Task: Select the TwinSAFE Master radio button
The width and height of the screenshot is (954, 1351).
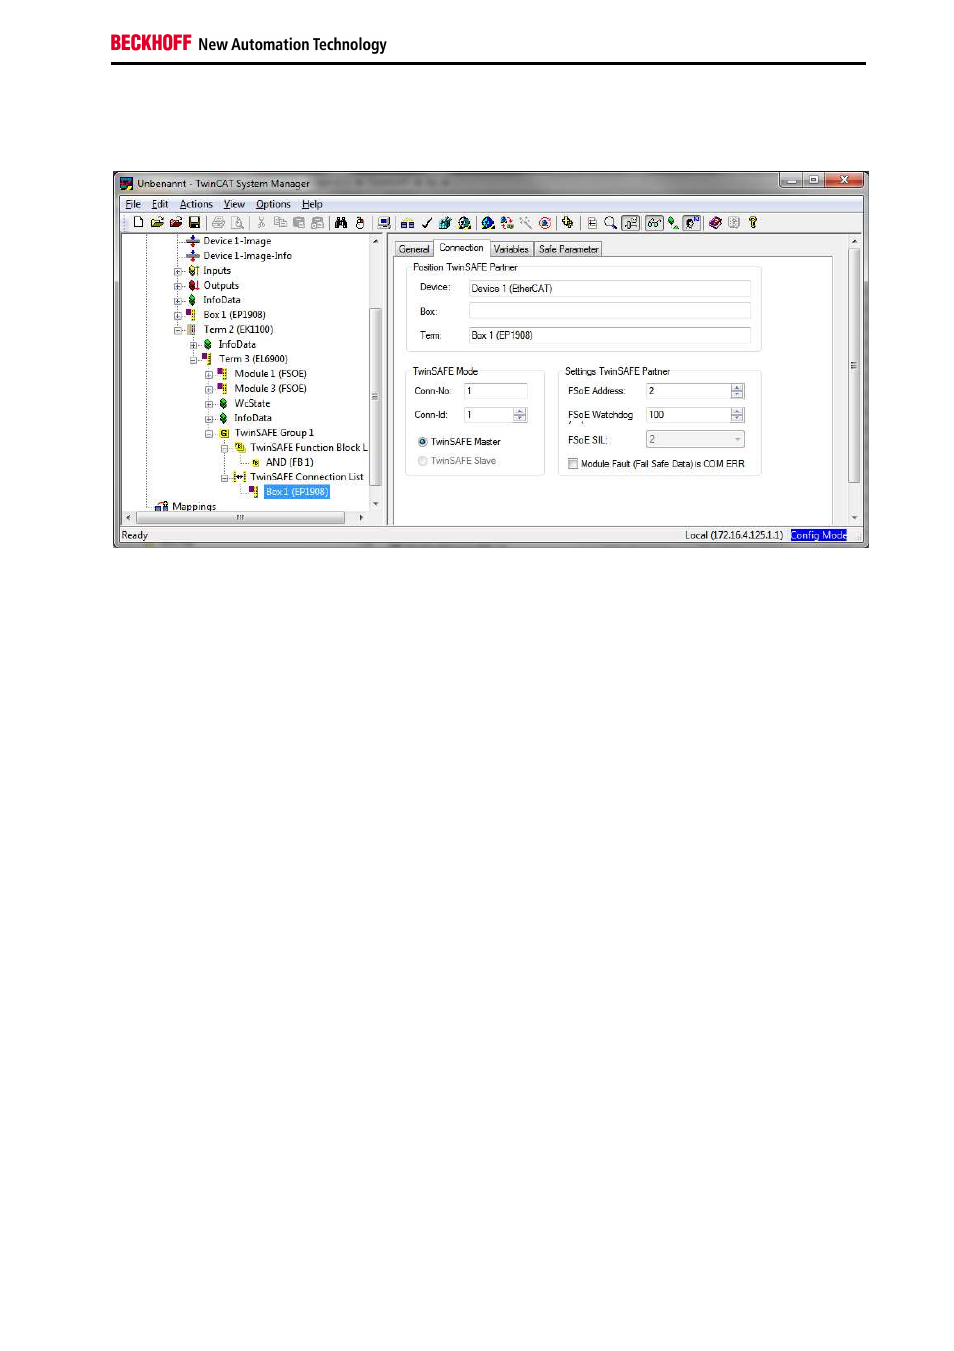Action: point(423,442)
